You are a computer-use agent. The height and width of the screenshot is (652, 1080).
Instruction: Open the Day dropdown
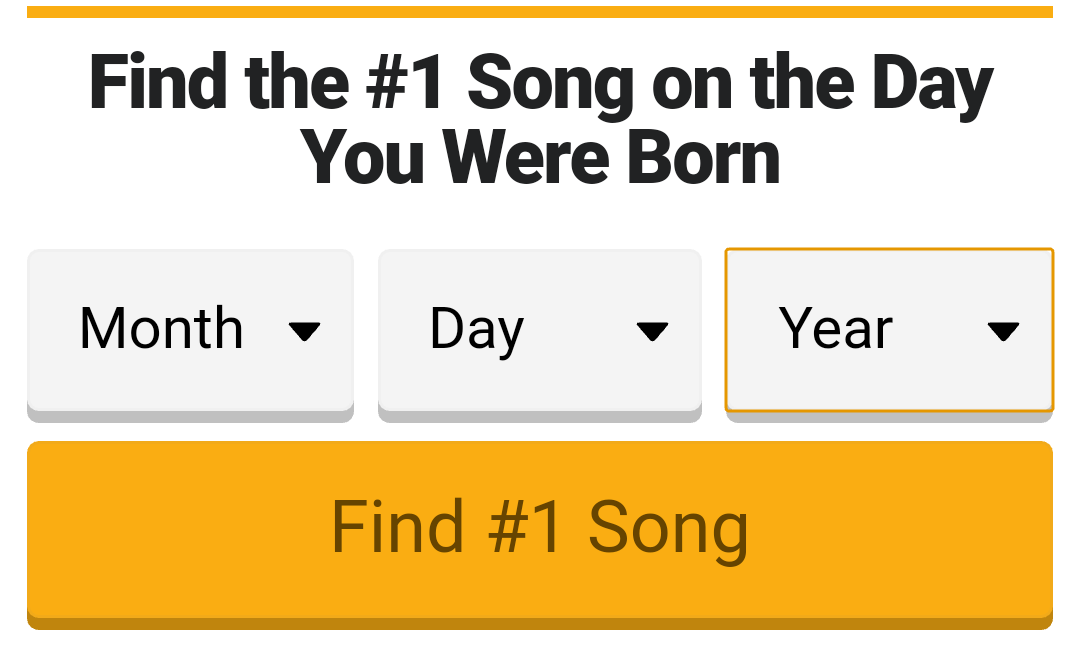pos(539,330)
